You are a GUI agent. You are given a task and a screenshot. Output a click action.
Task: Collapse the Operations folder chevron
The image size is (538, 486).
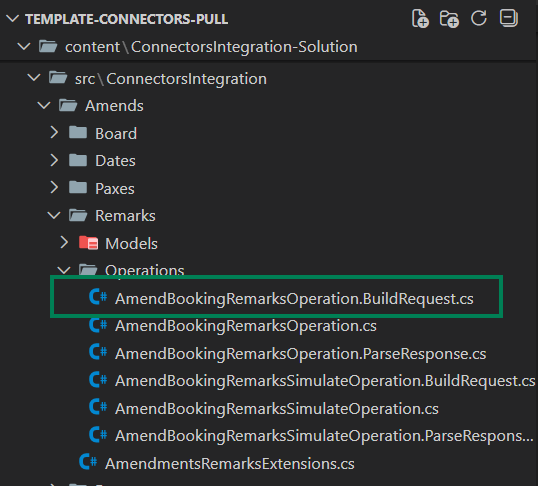(64, 270)
